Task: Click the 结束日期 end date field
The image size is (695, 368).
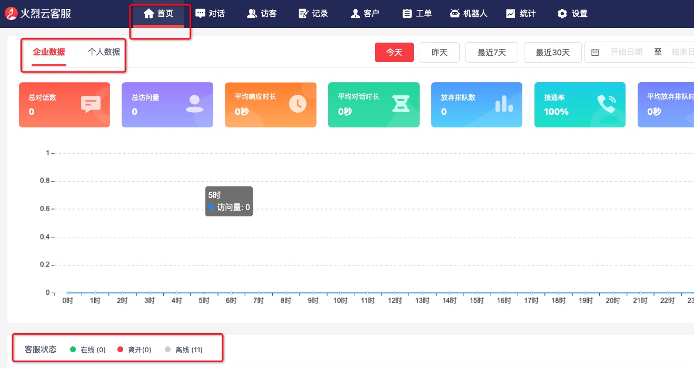Action: click(683, 52)
